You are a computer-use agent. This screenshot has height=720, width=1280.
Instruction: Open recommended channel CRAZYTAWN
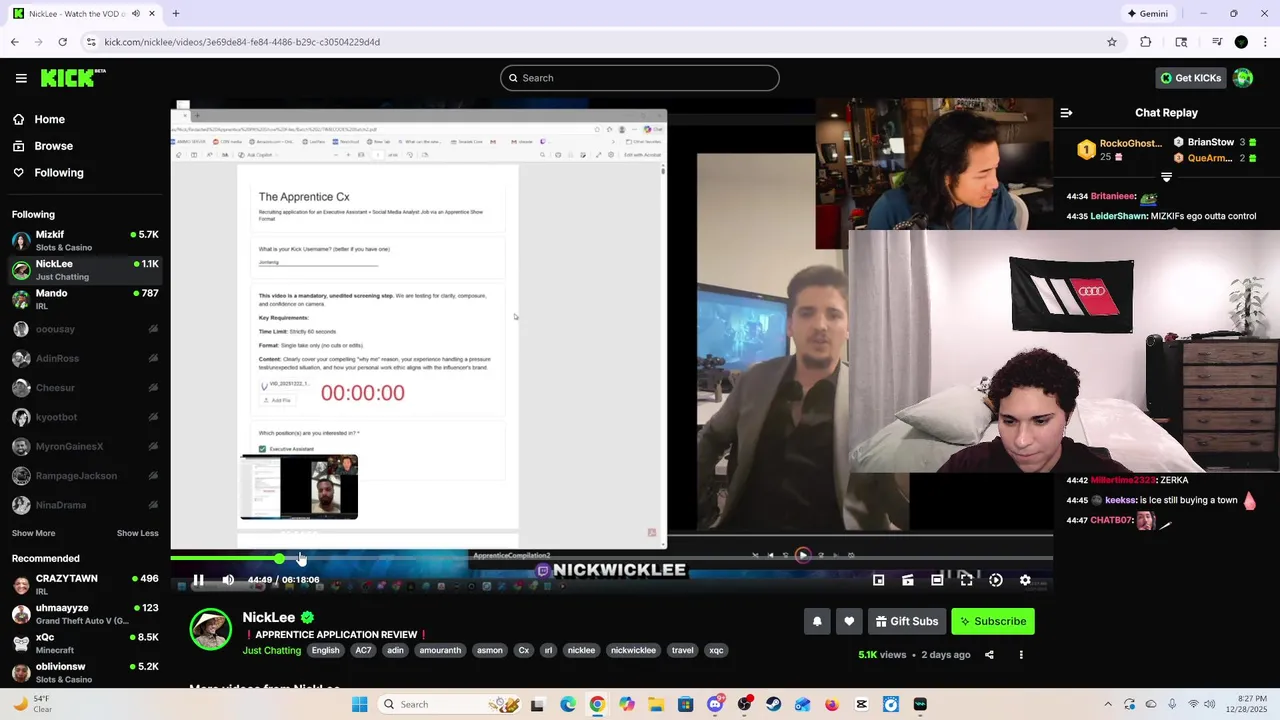click(x=84, y=585)
